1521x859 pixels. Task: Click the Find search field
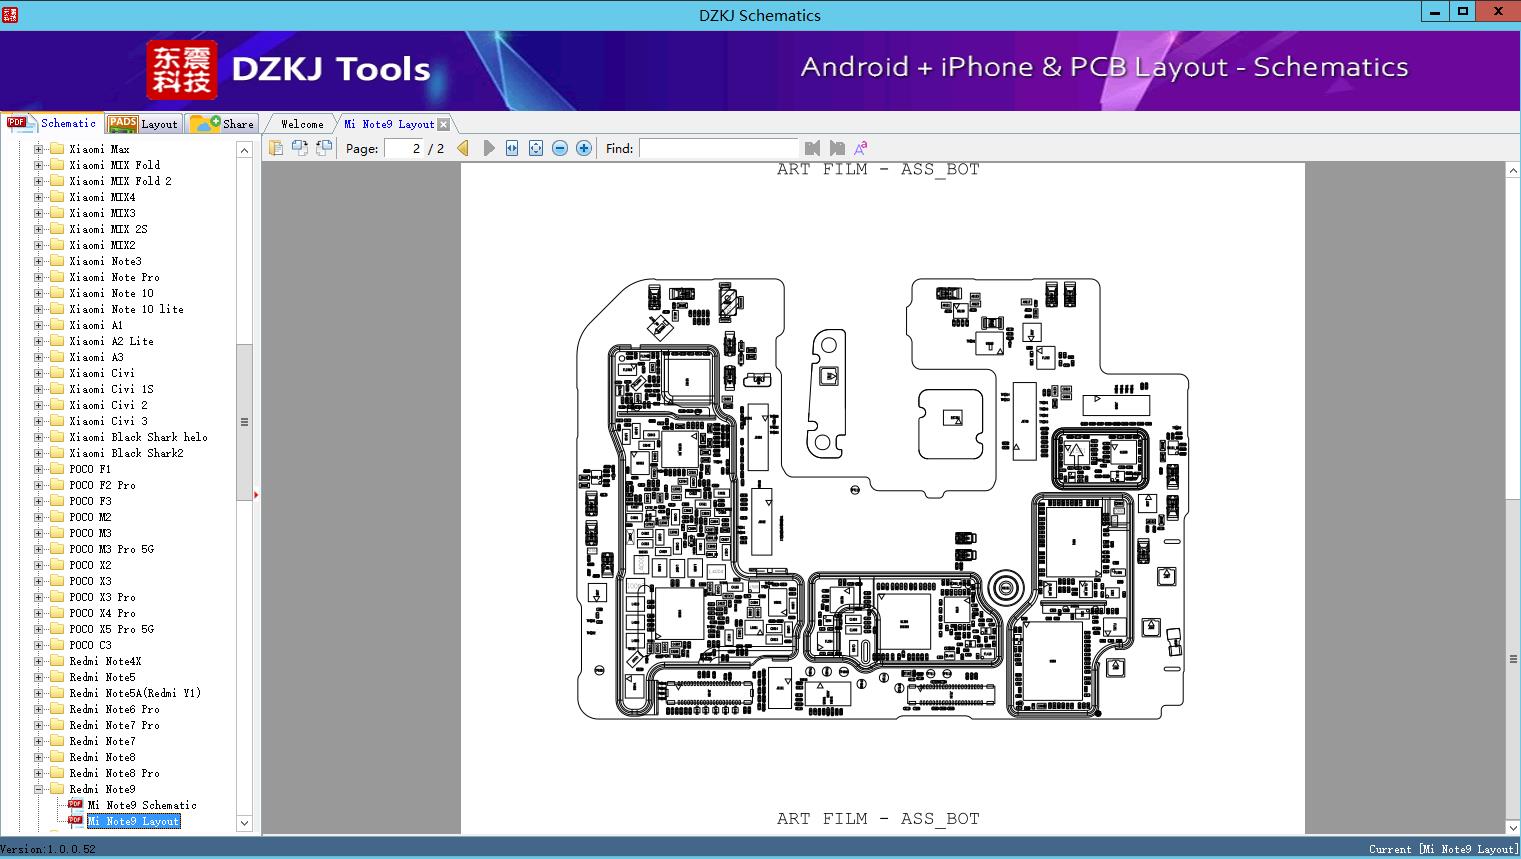pyautogui.click(x=718, y=148)
